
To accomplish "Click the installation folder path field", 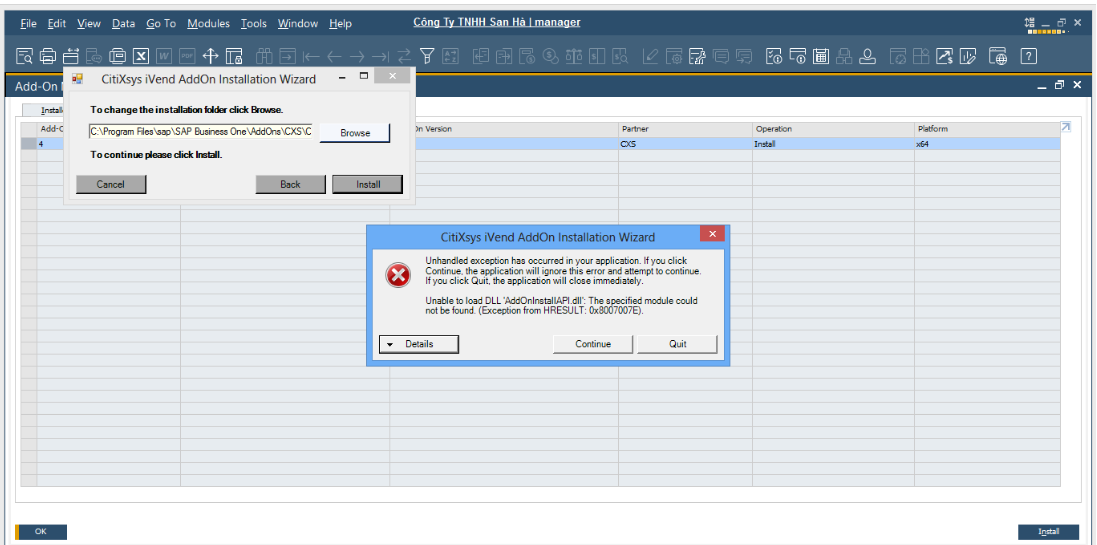I will [201, 132].
